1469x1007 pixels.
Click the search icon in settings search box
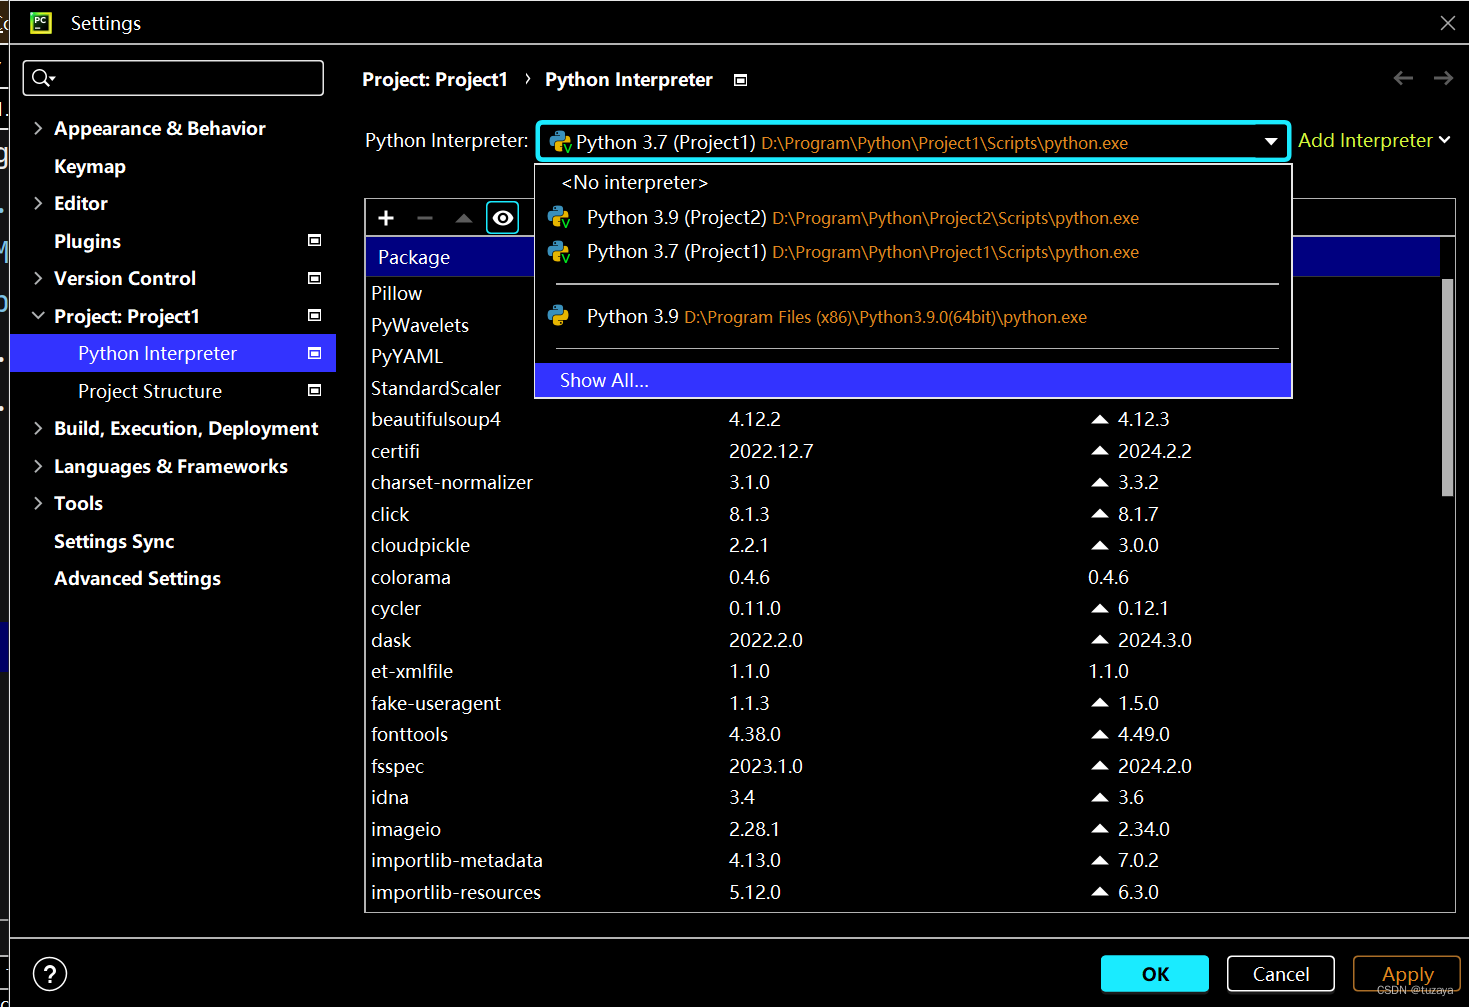point(43,78)
